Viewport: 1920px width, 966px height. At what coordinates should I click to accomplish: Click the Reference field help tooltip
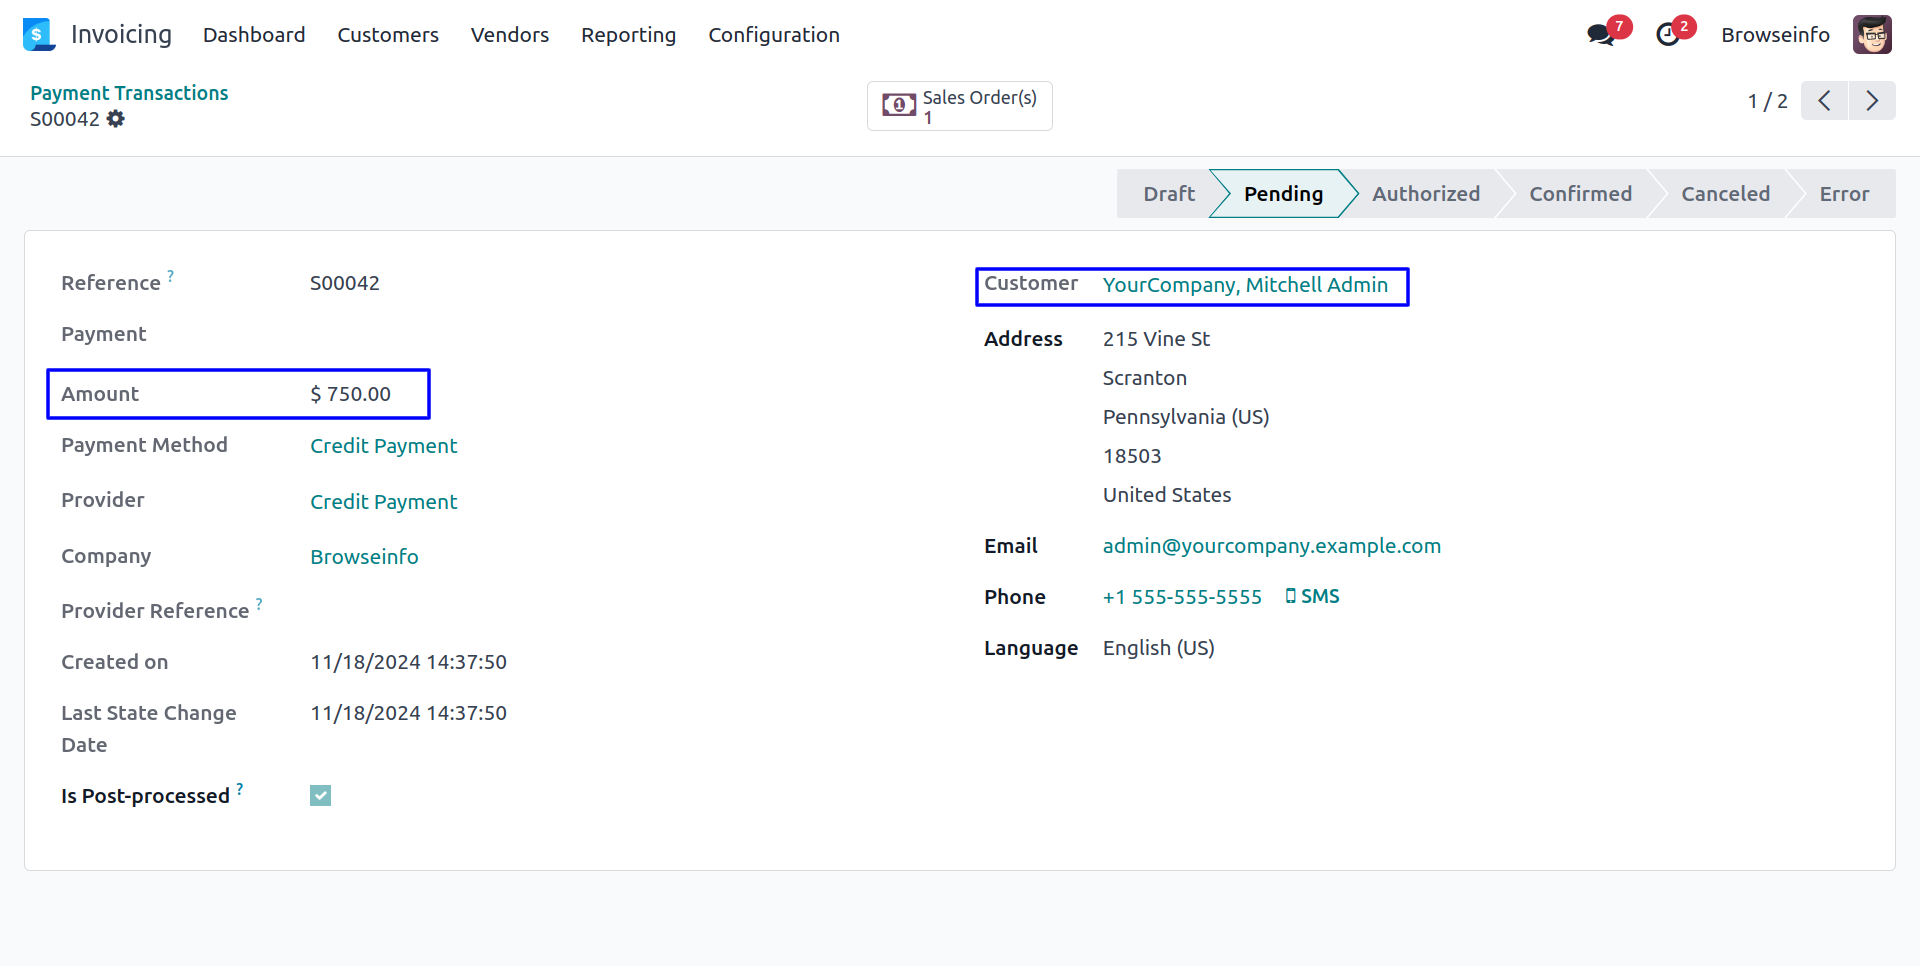[171, 276]
